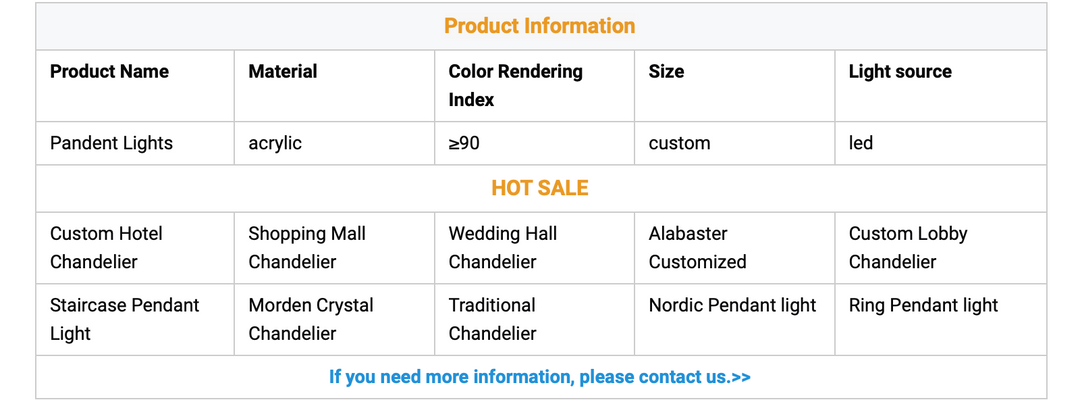
Task: Open the Alabaster Customized item
Action: (697, 248)
